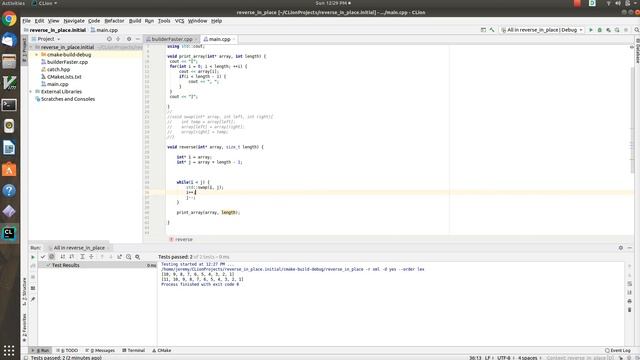This screenshot has height=360, width=640.
Task: Toggle show passed tests checkmark
Action: tap(42, 257)
